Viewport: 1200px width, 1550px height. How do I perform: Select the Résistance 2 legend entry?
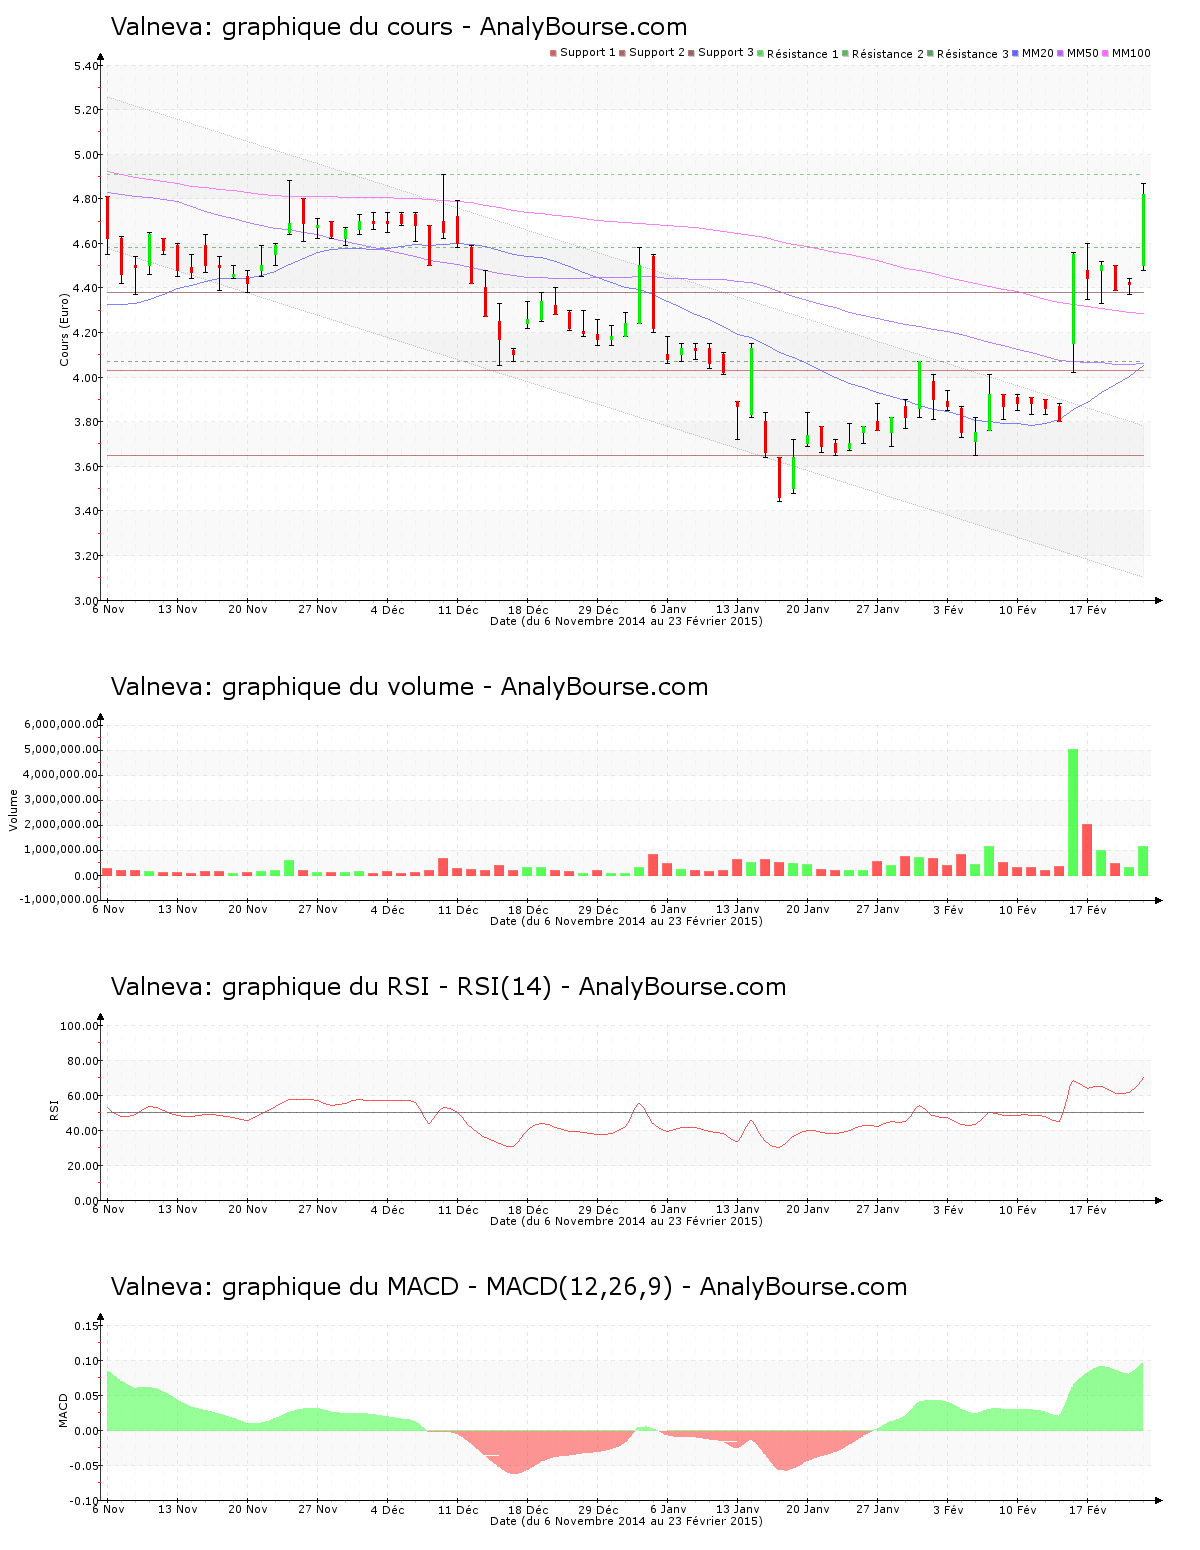(x=883, y=53)
